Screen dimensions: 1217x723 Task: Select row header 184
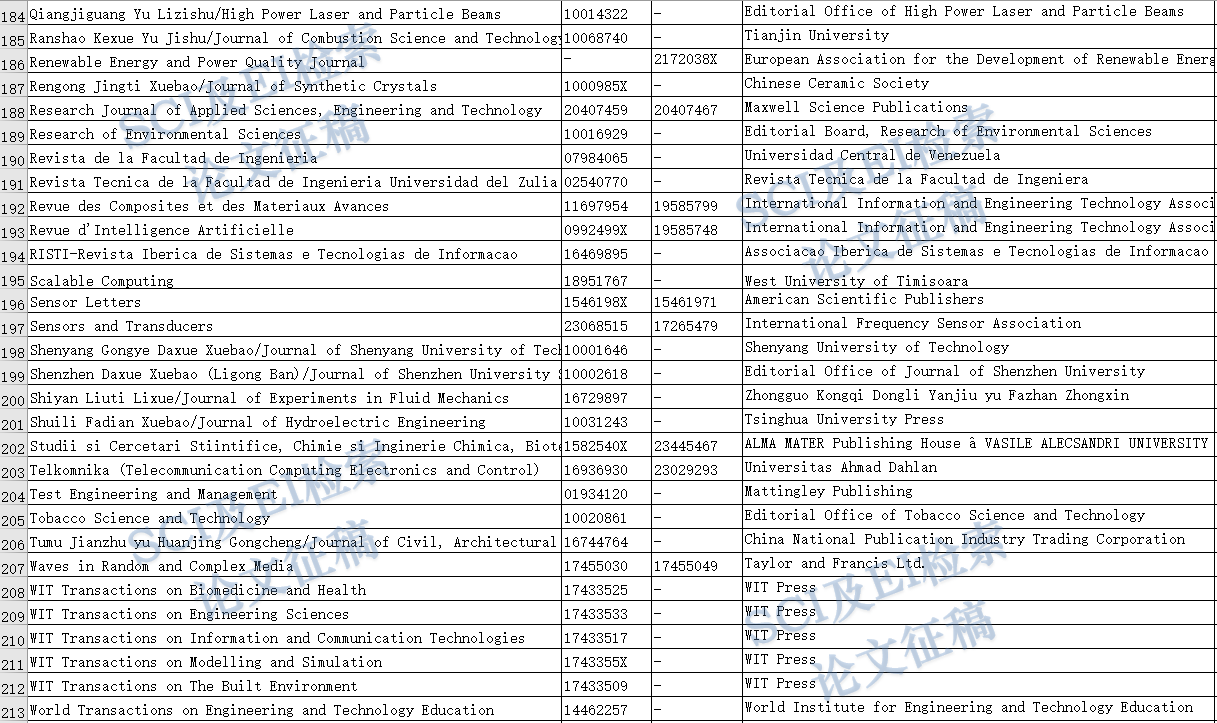14,16
